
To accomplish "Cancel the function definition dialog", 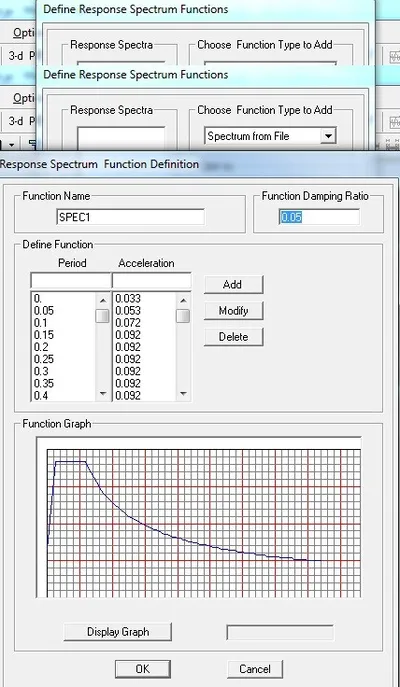I will click(x=255, y=669).
